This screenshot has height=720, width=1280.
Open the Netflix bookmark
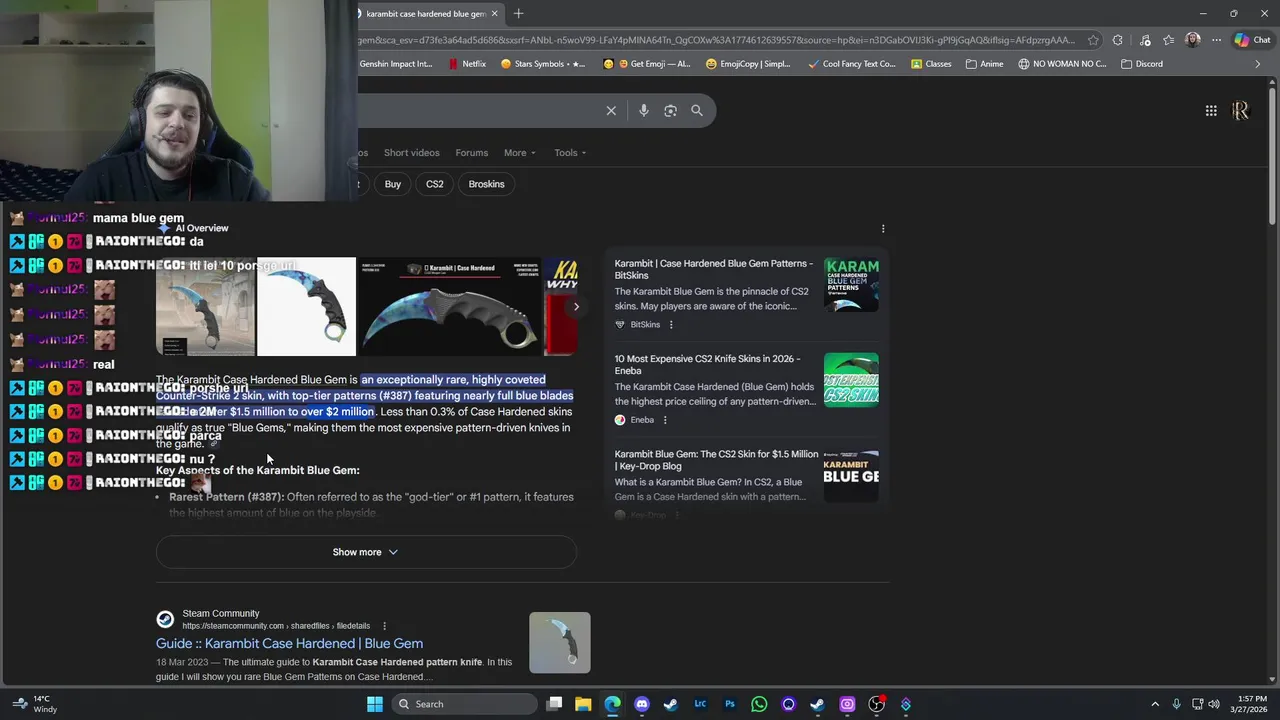(467, 64)
